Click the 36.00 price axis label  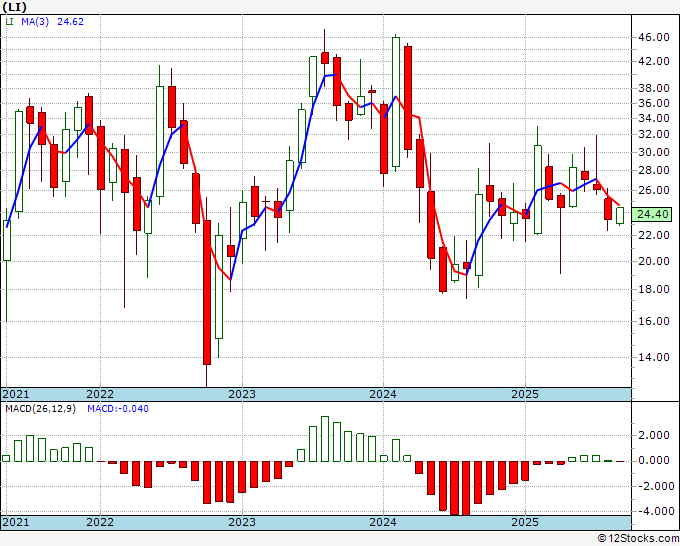pos(653,103)
